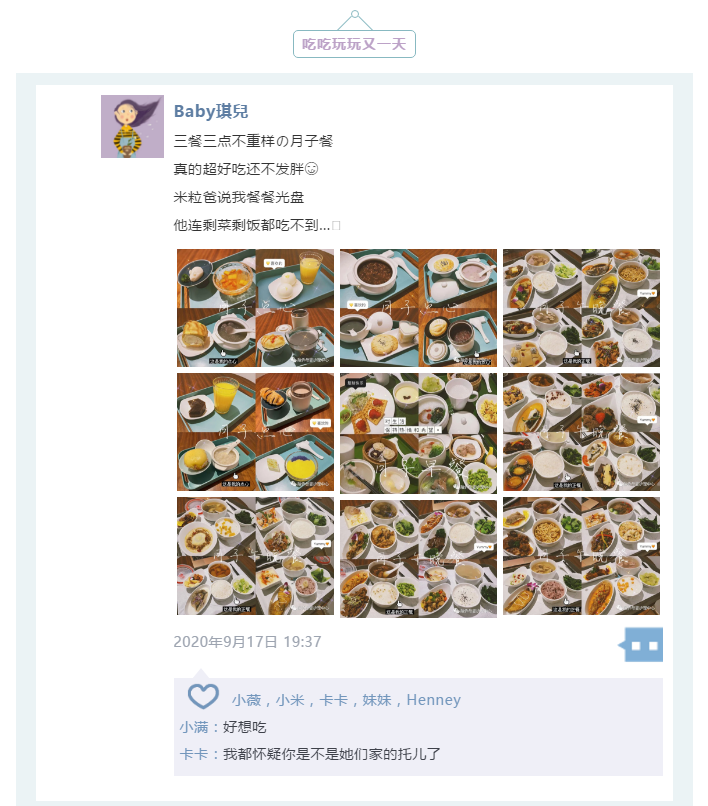Screen dimensions: 708x806
Task: Click the post timestamp 2020年9月17日 19:37
Action: (x=247, y=642)
